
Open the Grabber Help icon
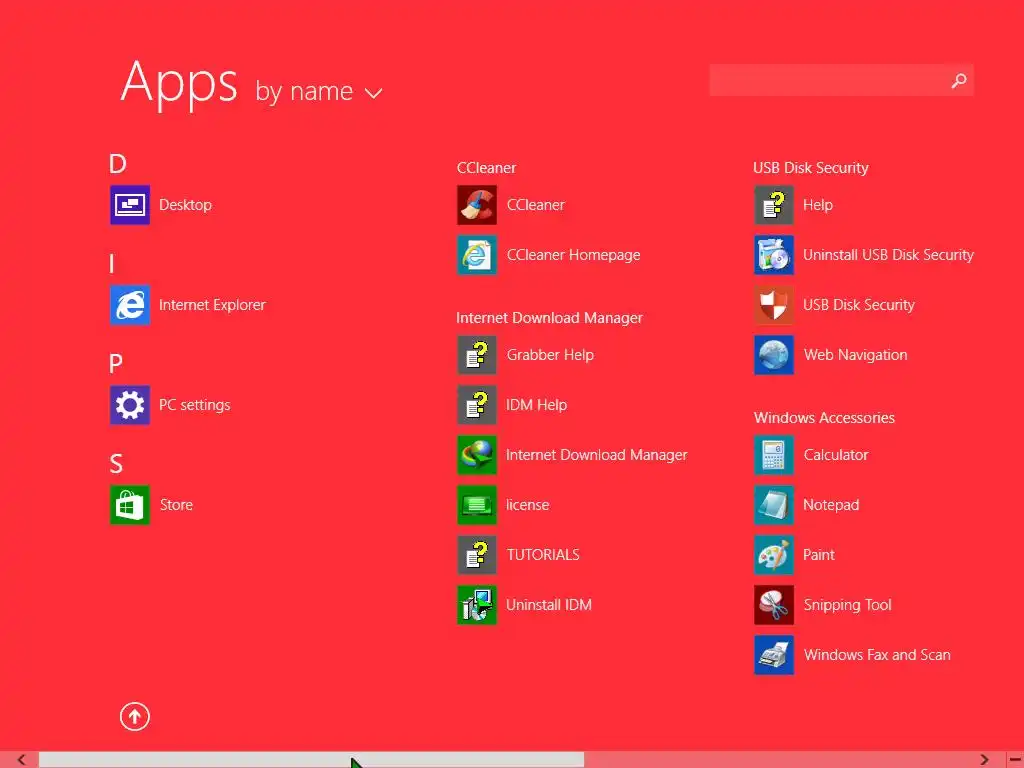pos(477,355)
